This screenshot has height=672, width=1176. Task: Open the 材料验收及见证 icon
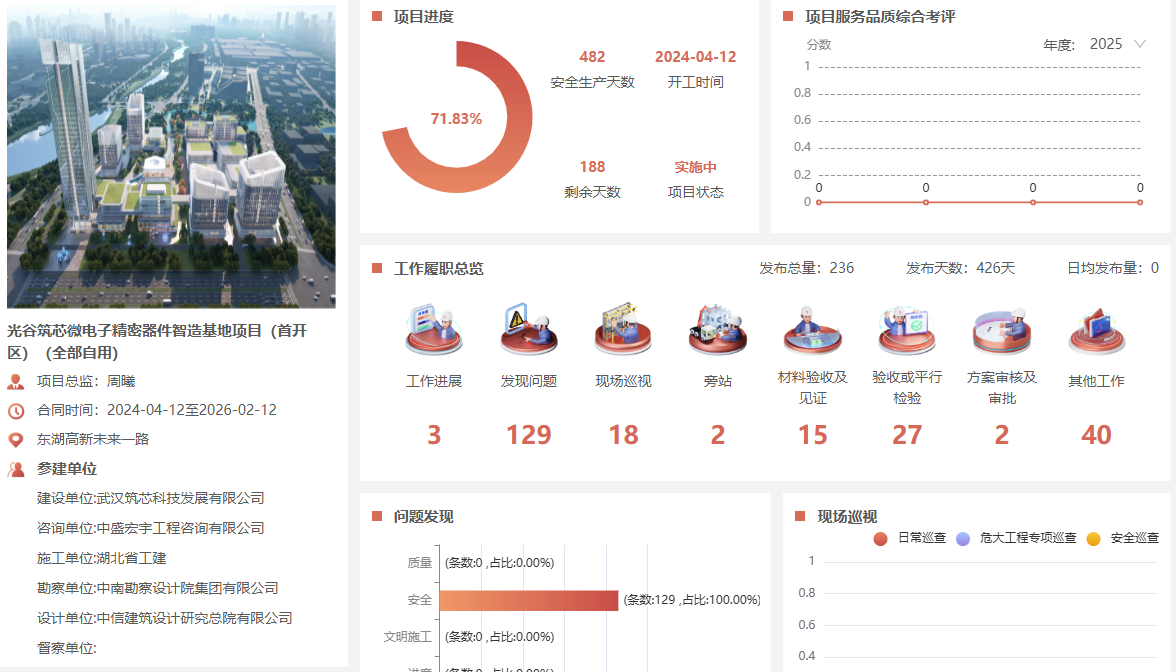pyautogui.click(x=812, y=331)
